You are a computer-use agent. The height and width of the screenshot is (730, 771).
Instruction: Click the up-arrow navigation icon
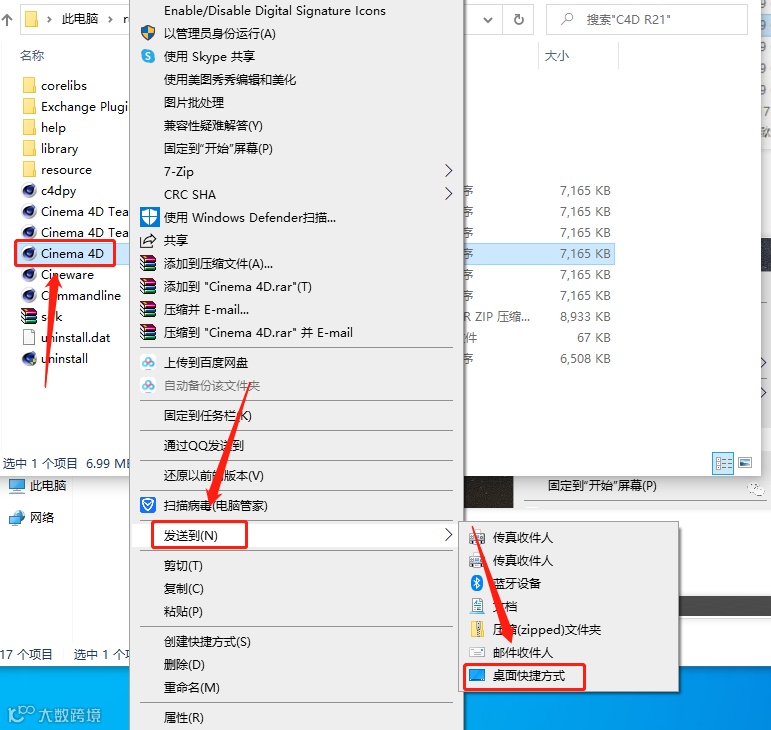pos(7,20)
